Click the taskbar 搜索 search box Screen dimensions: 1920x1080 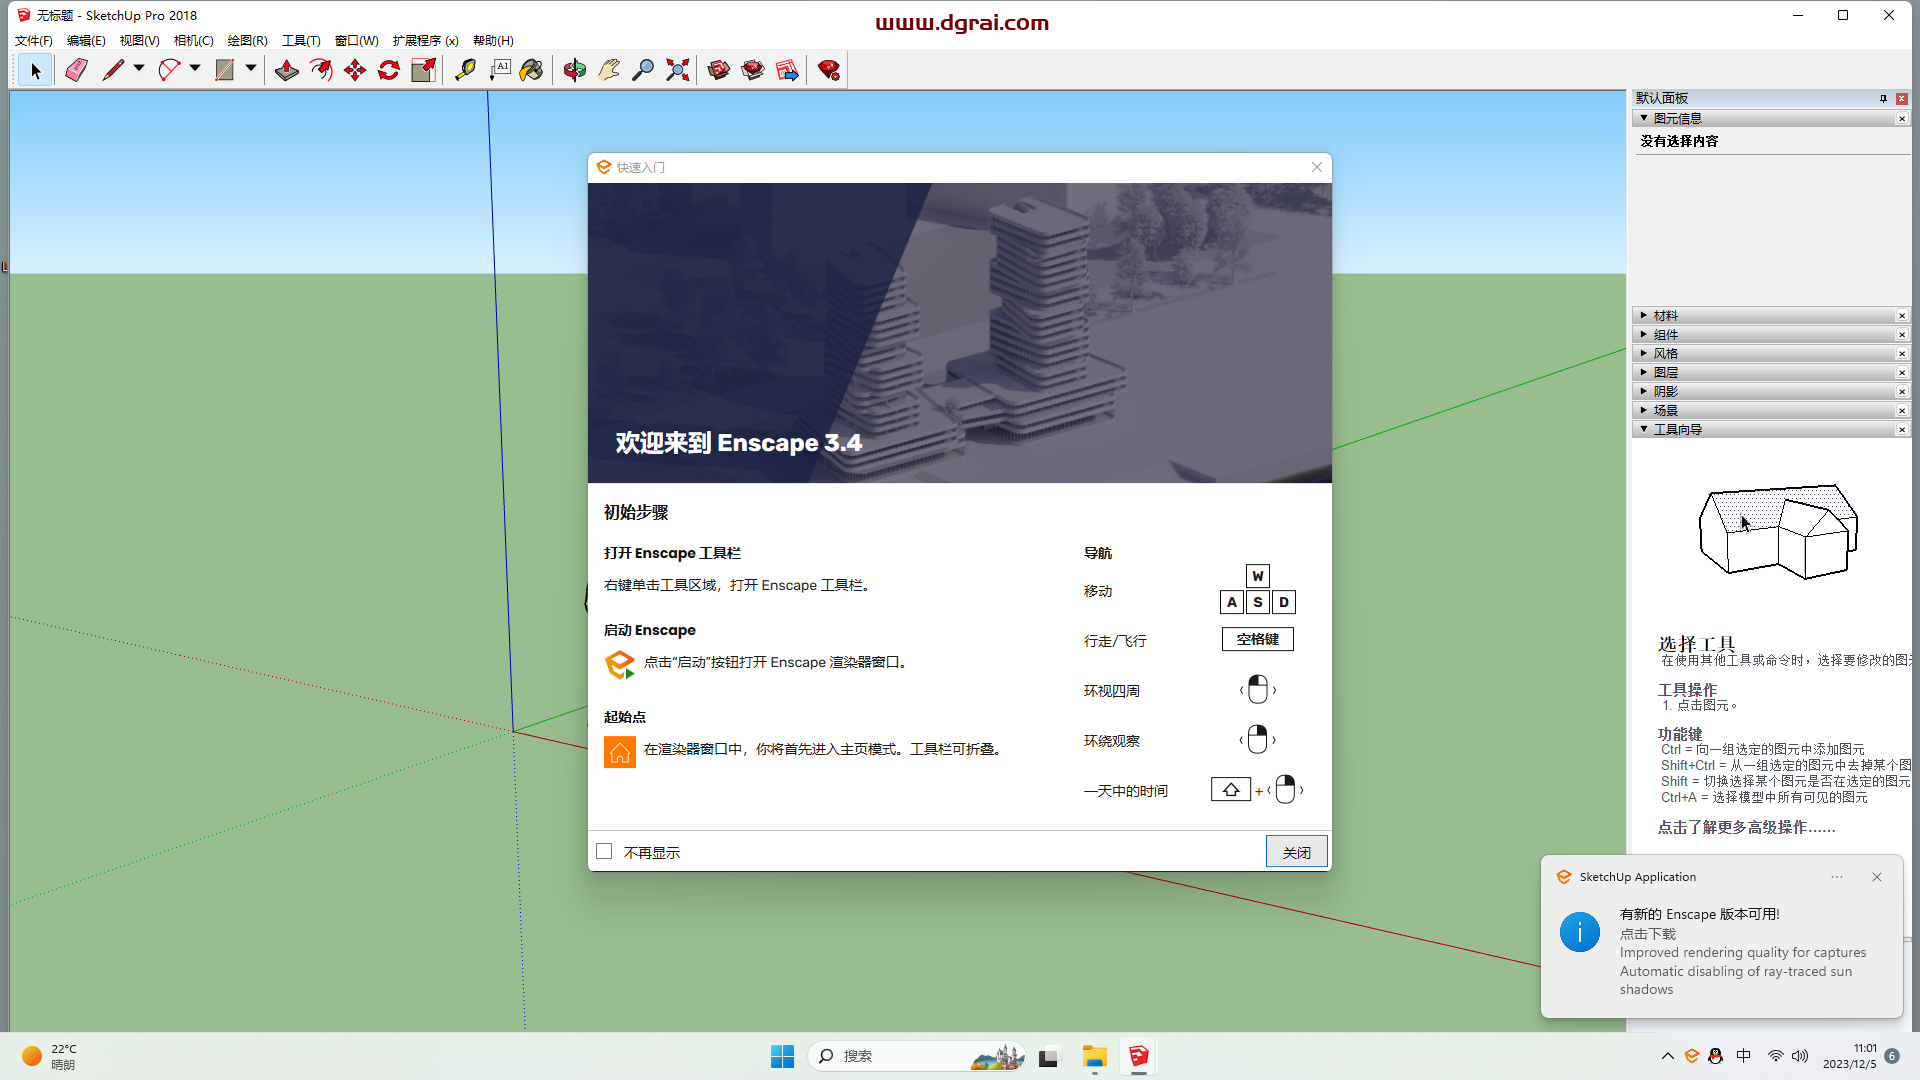pos(917,1056)
